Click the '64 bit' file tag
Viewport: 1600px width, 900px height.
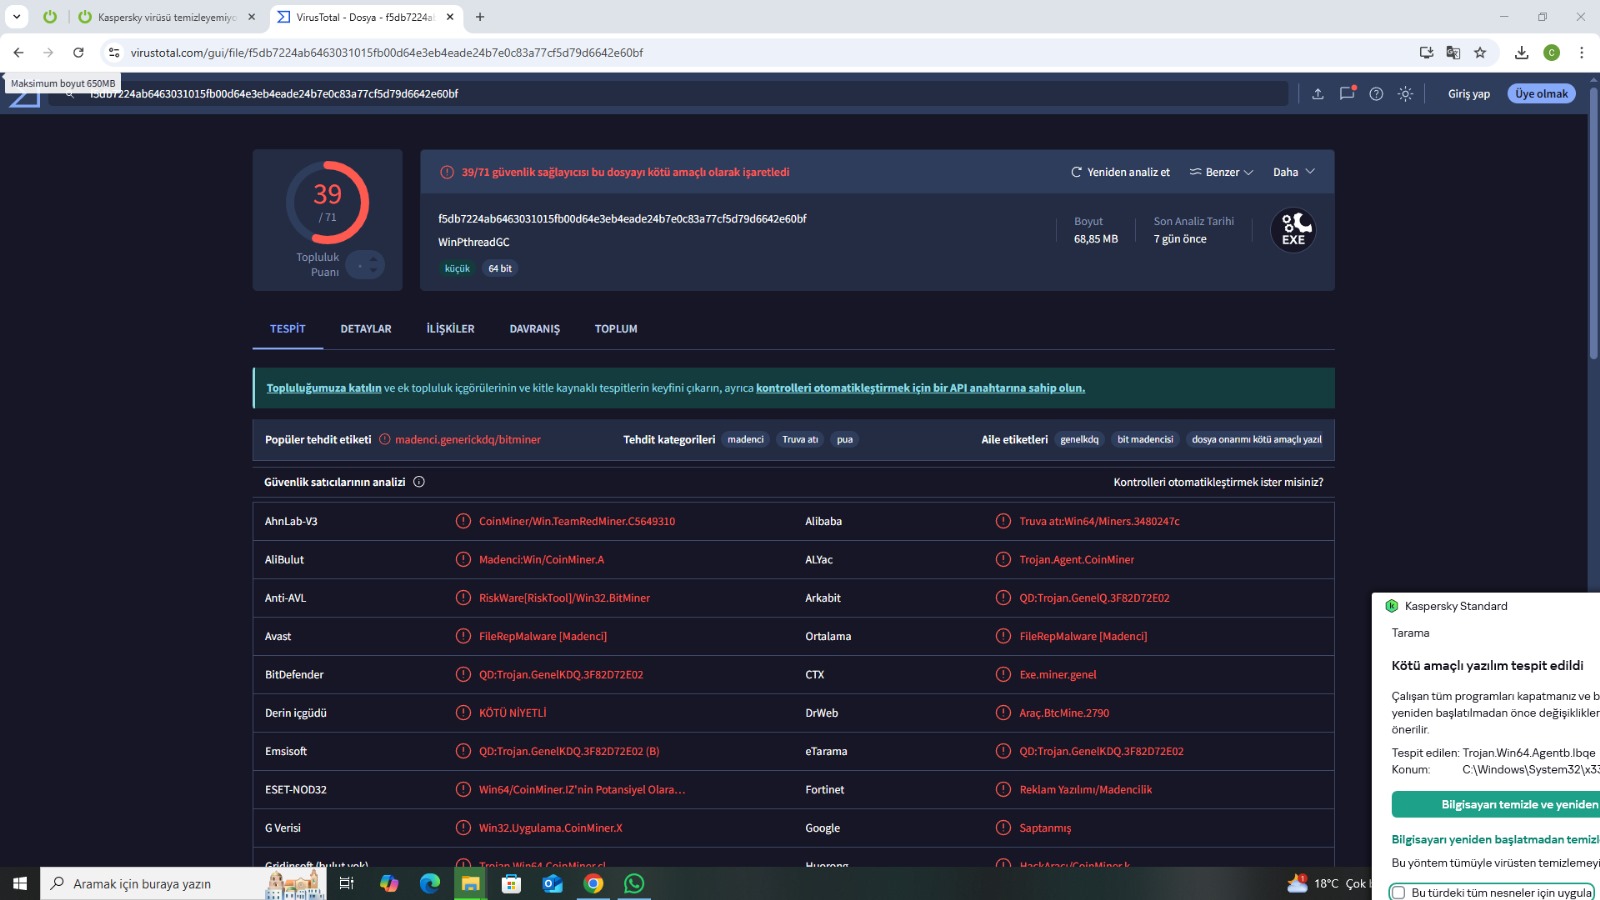tap(500, 269)
